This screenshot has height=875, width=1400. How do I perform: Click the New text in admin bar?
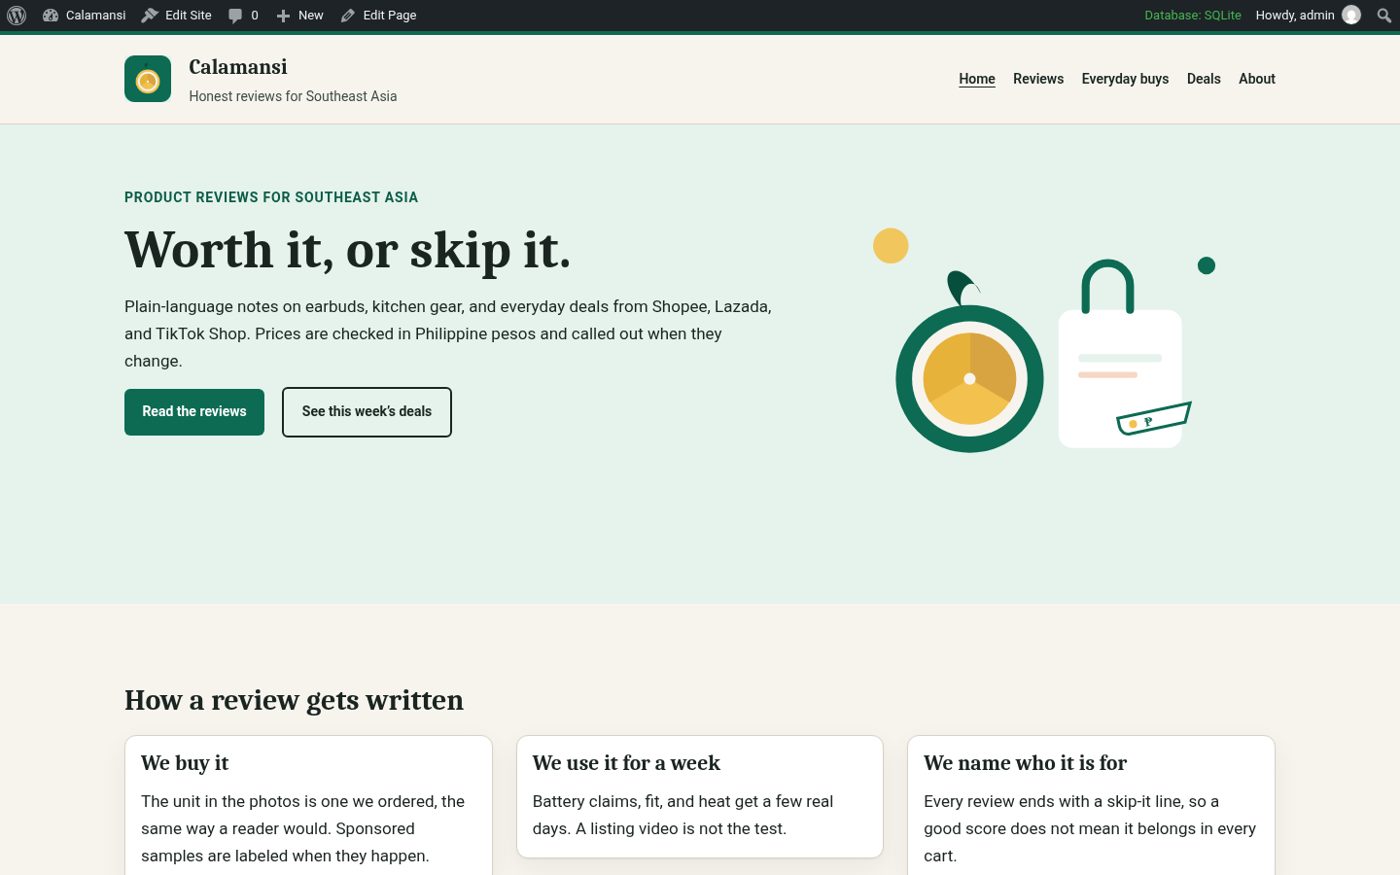click(x=311, y=15)
